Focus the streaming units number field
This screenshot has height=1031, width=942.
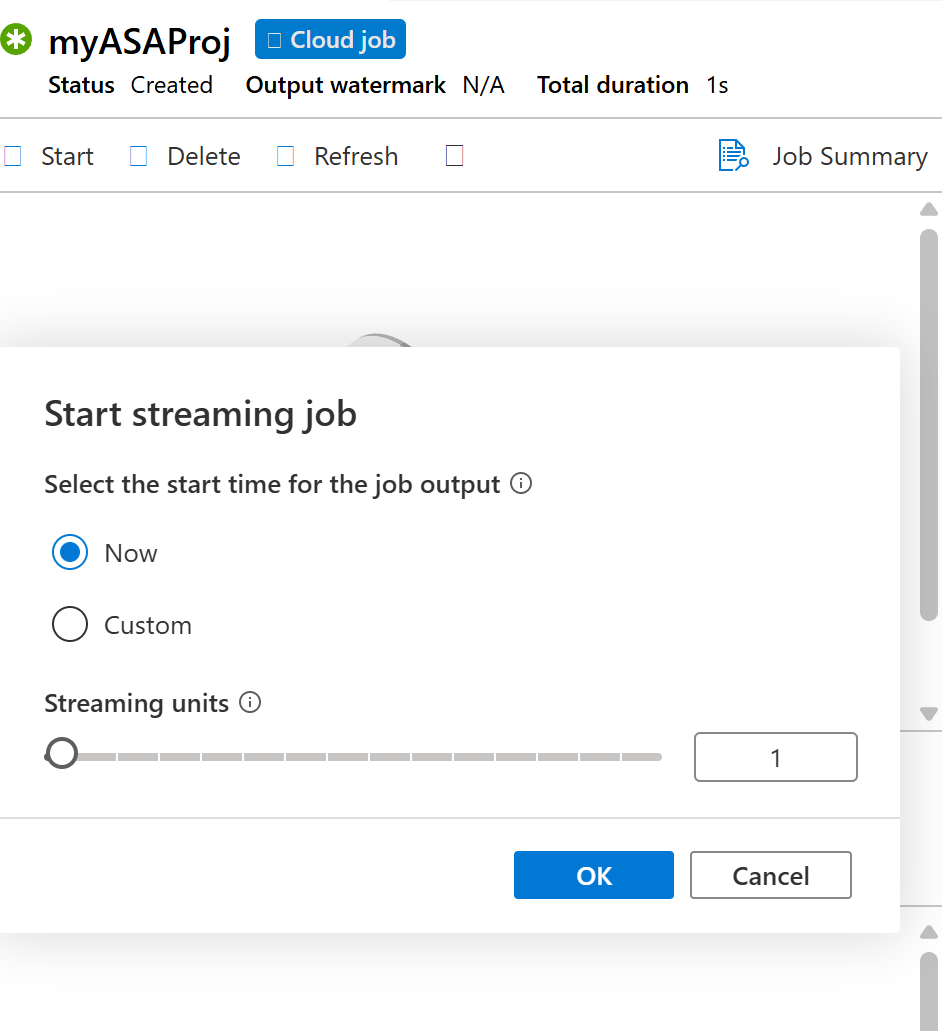[x=775, y=757]
